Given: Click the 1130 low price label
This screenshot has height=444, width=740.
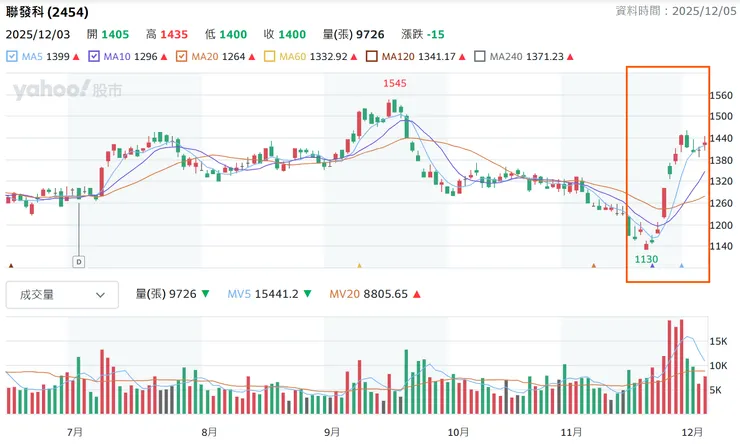Looking at the screenshot, I should [x=648, y=258].
